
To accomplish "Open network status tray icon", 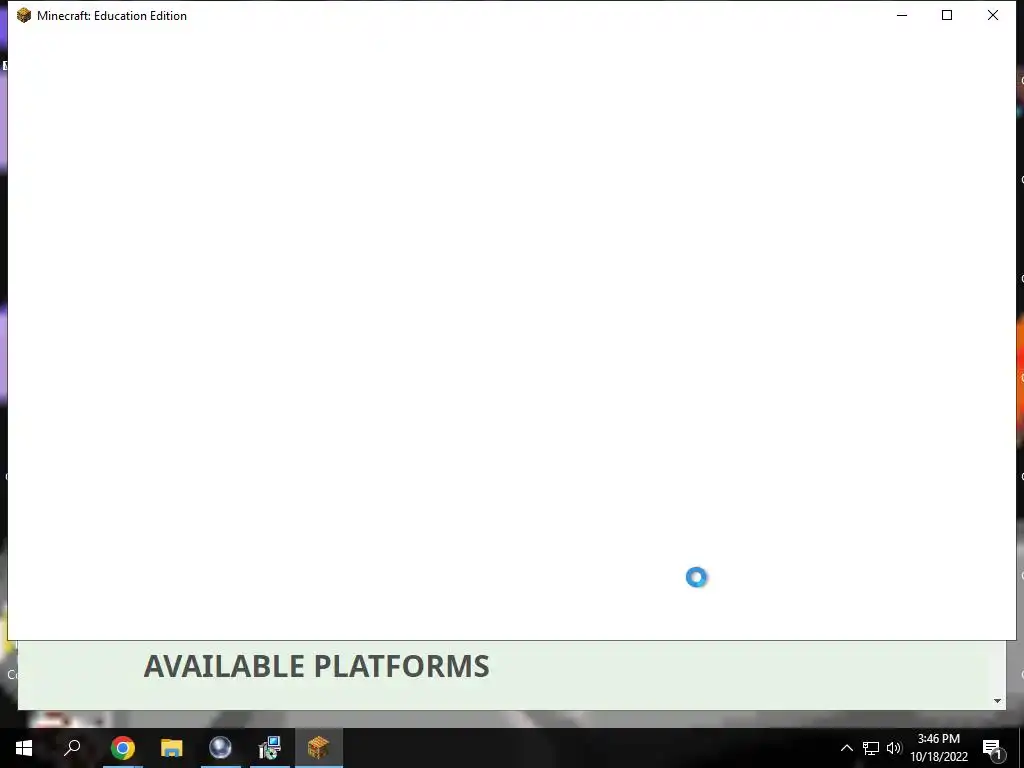I will point(871,748).
